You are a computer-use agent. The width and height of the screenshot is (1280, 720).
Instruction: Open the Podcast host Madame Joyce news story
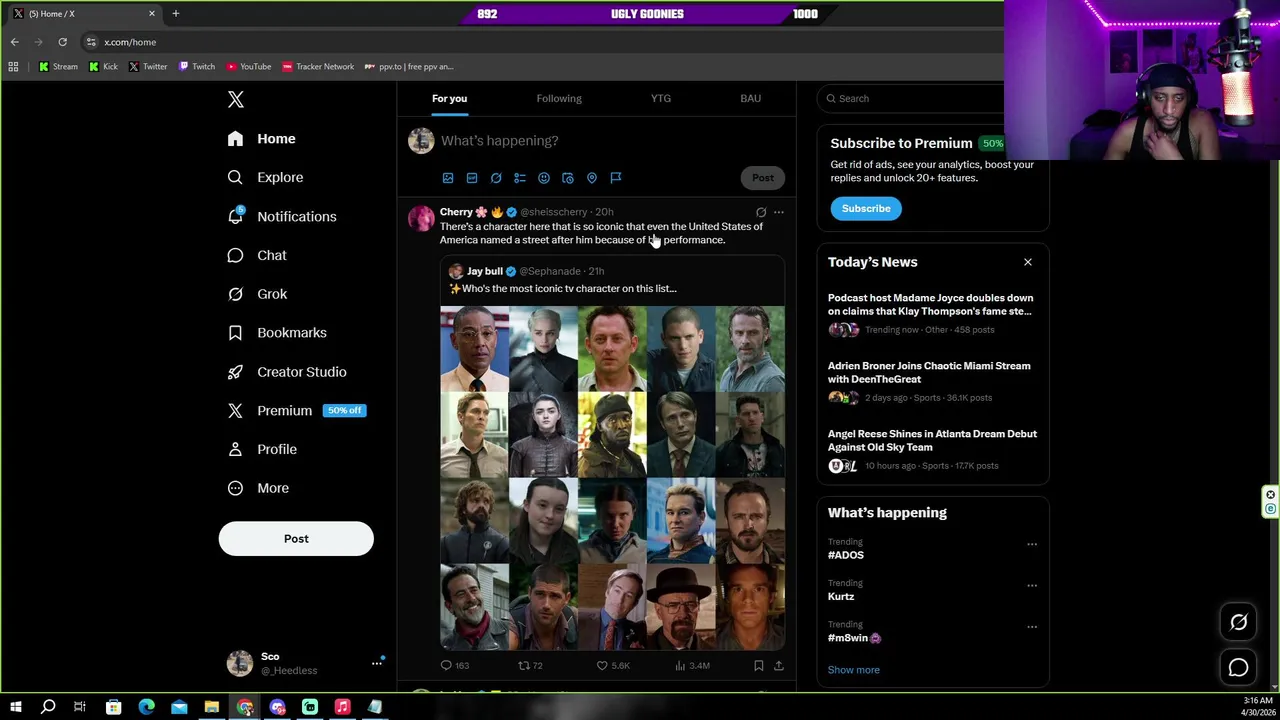[932, 313]
